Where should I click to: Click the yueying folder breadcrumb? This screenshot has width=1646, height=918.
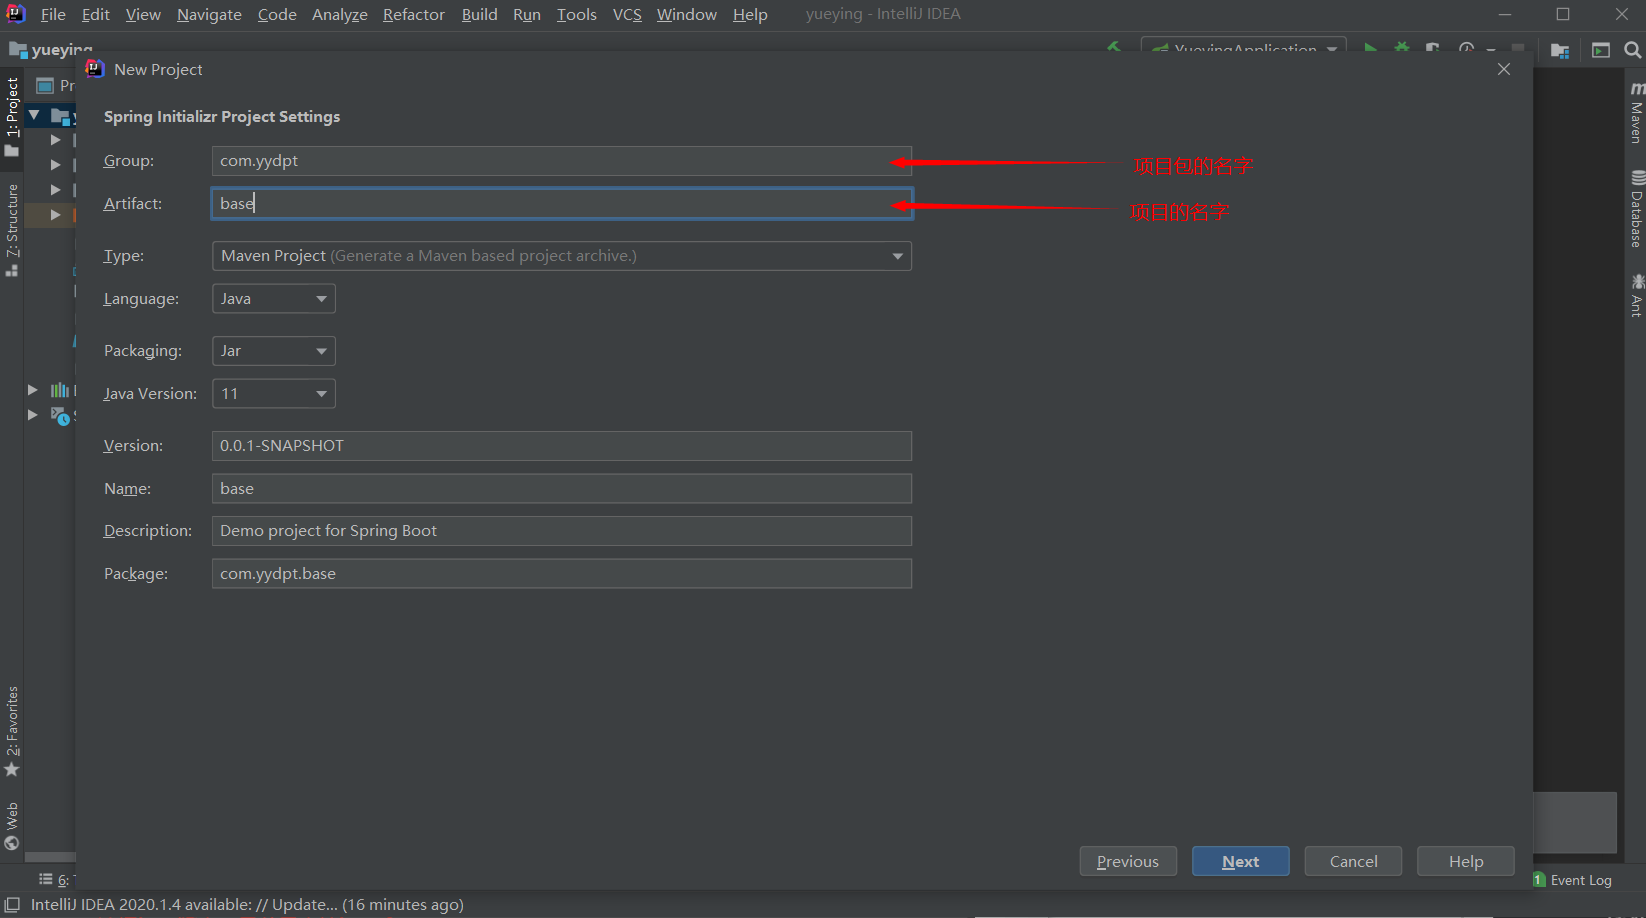[x=51, y=49]
